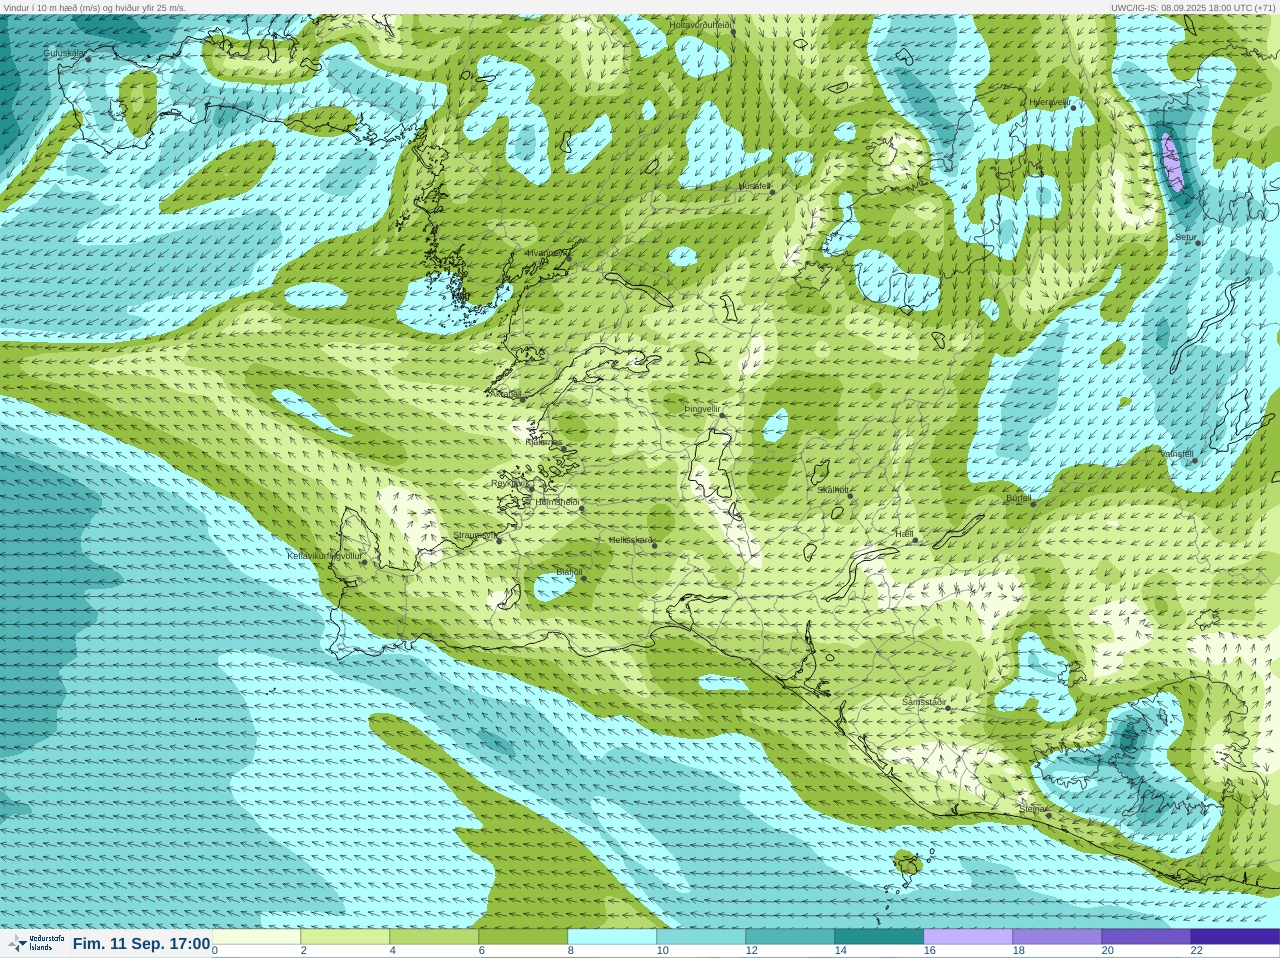1280x958 pixels.
Task: Click the Steinar station label
Action: tap(1034, 809)
